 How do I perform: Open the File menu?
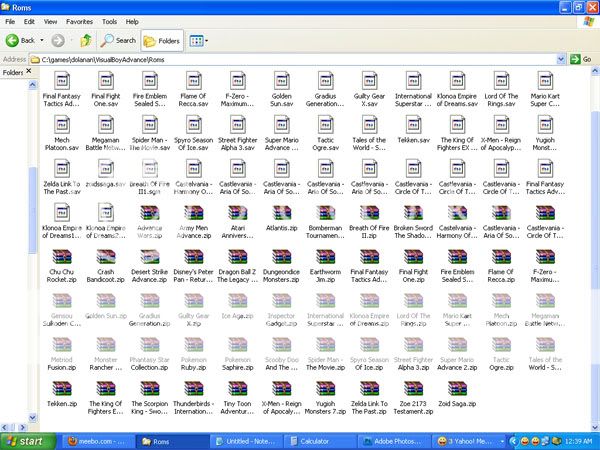click(x=10, y=21)
